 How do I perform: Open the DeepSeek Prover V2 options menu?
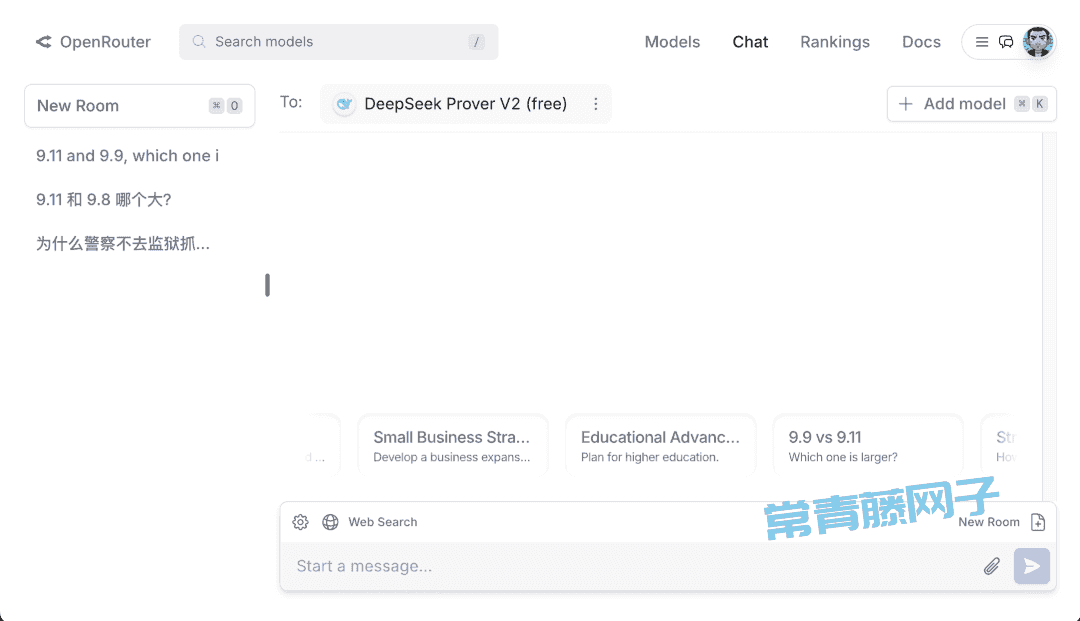click(x=596, y=104)
